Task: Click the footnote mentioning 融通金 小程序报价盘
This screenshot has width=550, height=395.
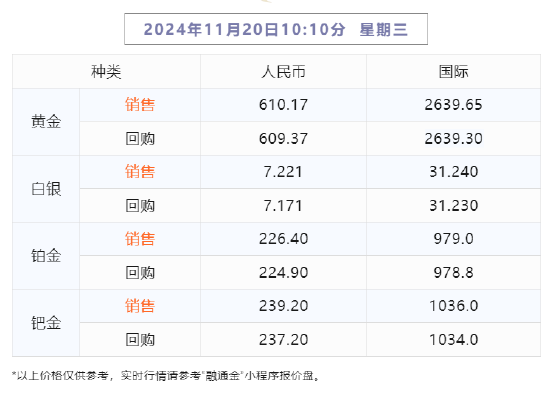Action: [x=166, y=376]
